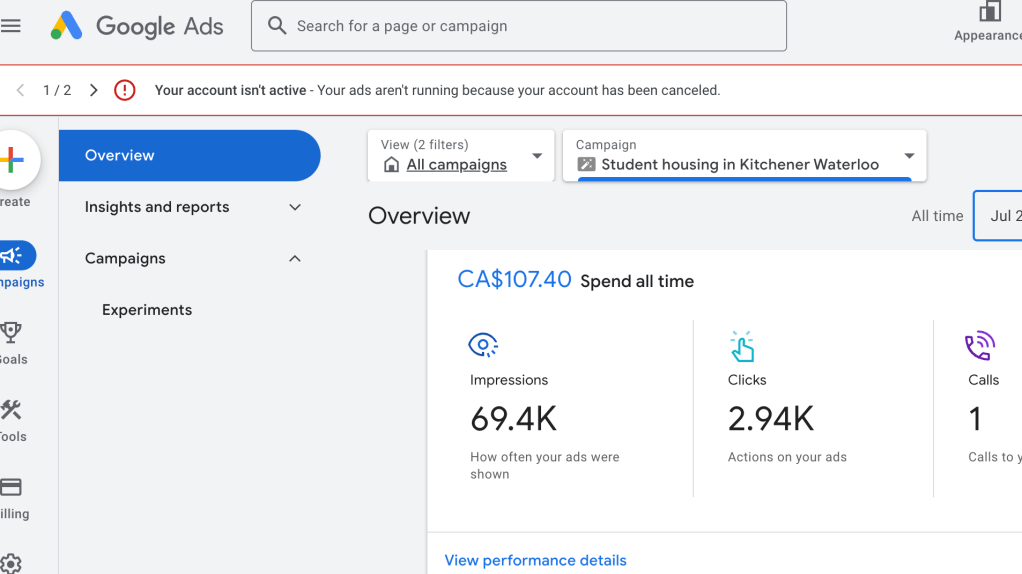Select the All time date range
This screenshot has width=1022, height=574.
pyautogui.click(x=937, y=216)
